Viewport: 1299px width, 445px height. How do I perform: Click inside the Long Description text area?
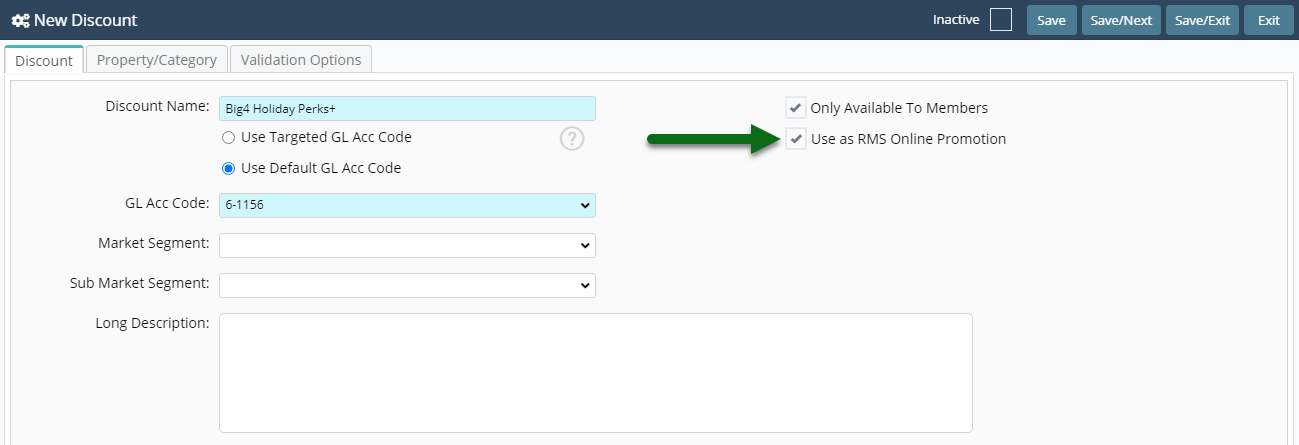(595, 373)
